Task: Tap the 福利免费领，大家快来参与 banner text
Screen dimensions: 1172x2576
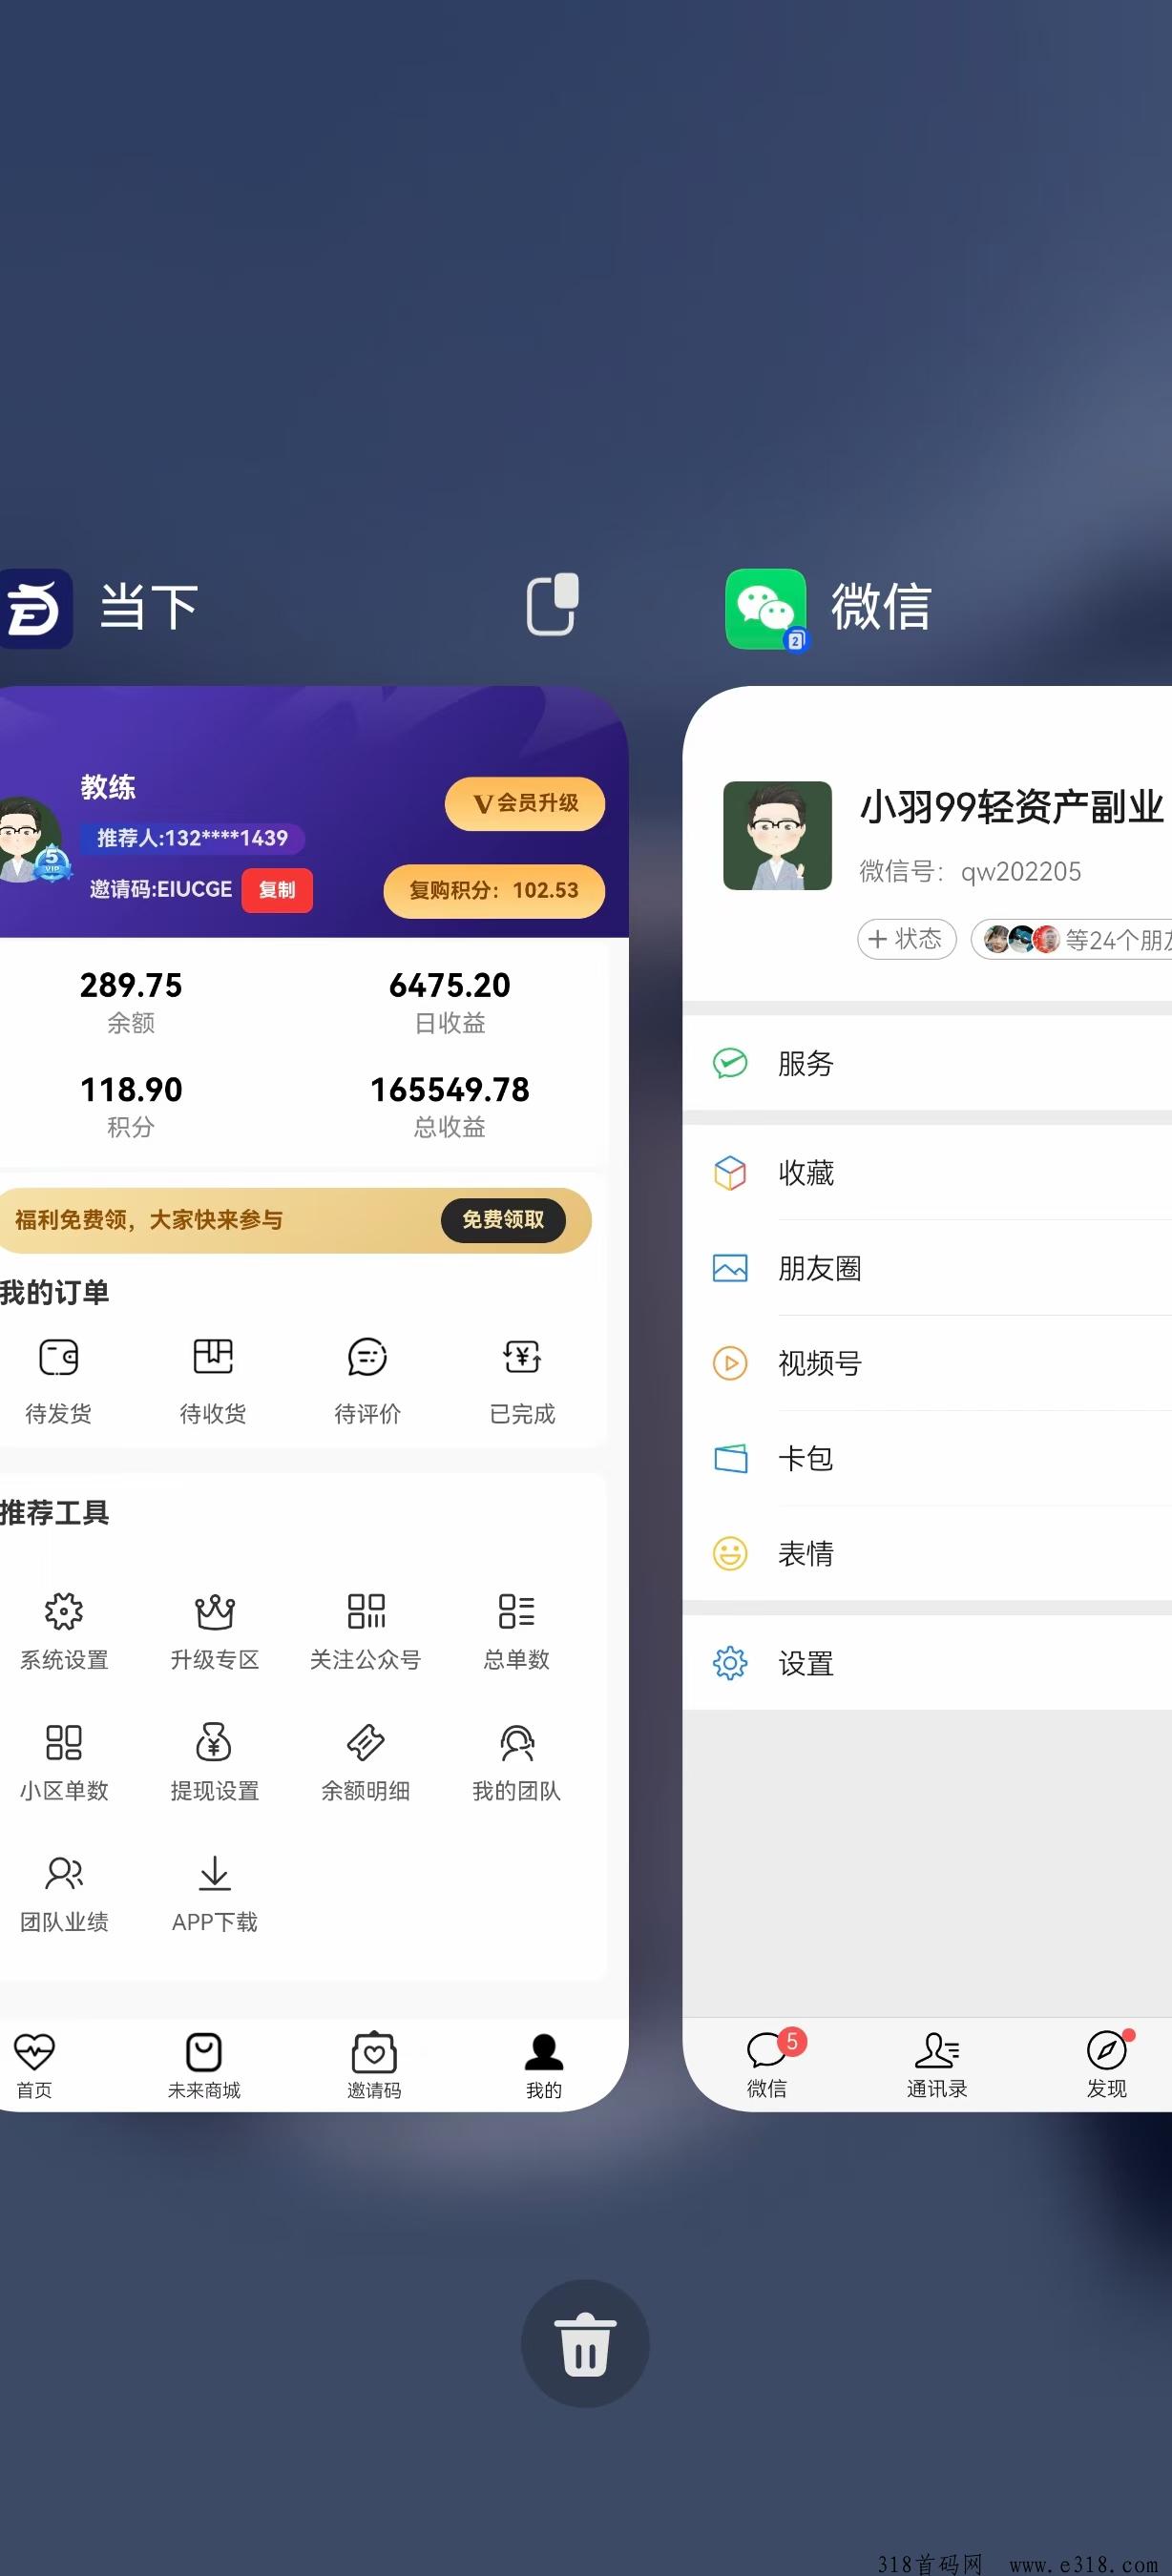Action: [149, 1219]
